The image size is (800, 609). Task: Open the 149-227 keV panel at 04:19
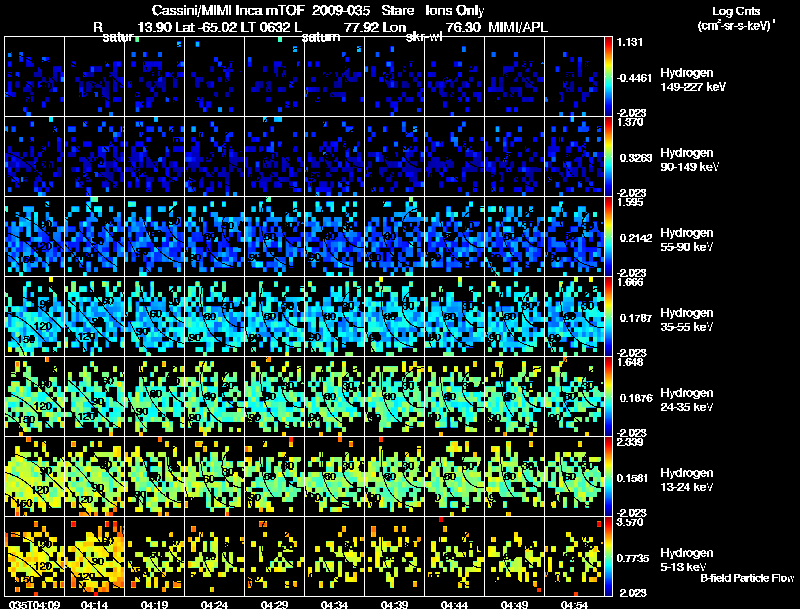(x=155, y=77)
